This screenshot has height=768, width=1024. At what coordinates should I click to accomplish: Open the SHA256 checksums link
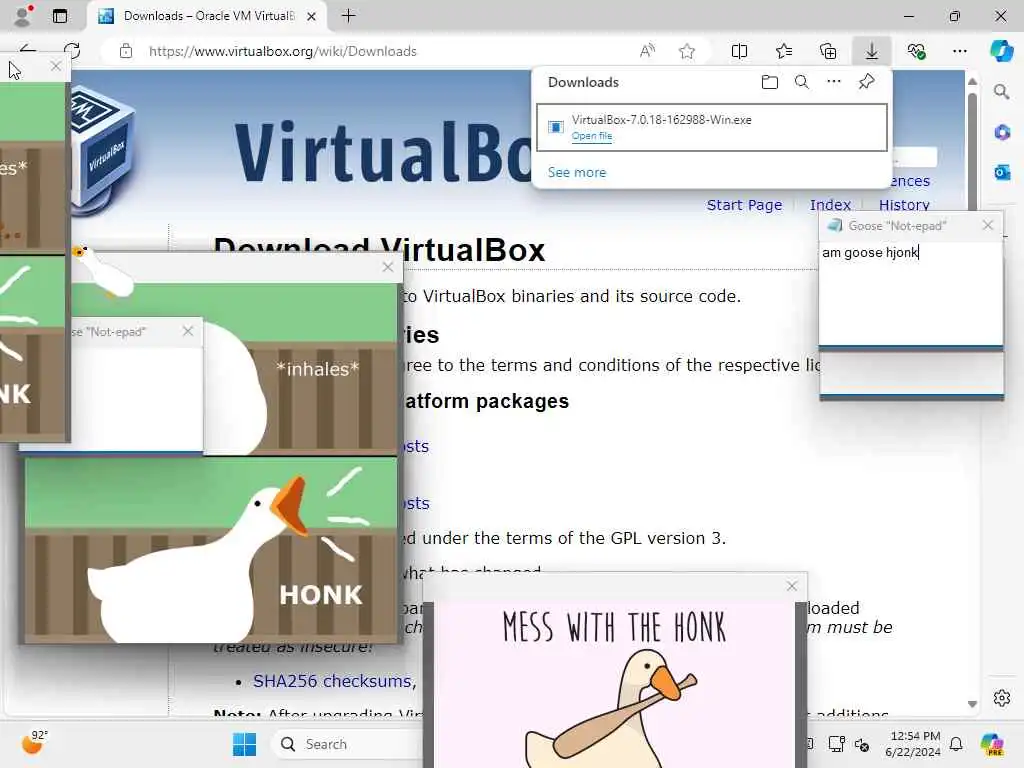(x=332, y=681)
